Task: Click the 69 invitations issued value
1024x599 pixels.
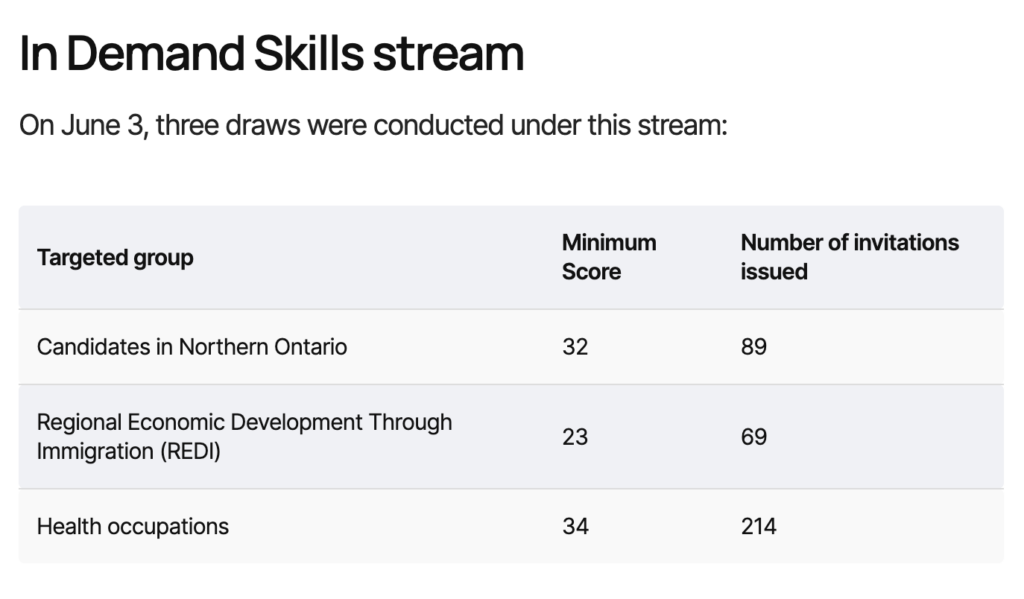Action: click(754, 437)
